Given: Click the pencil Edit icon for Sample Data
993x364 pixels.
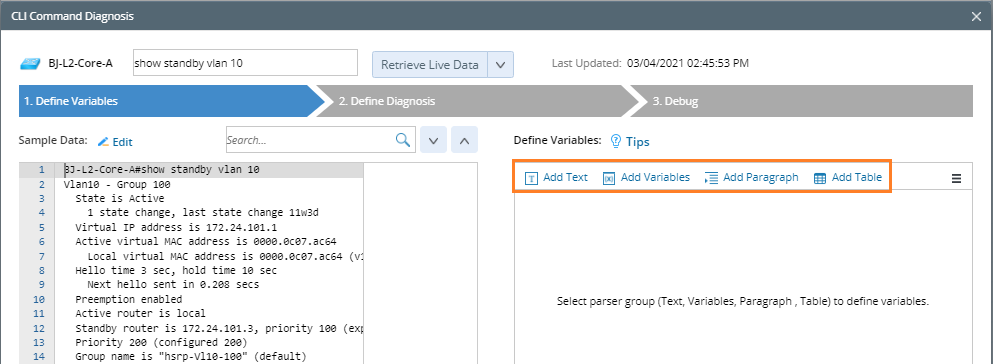Looking at the screenshot, I should [x=103, y=142].
